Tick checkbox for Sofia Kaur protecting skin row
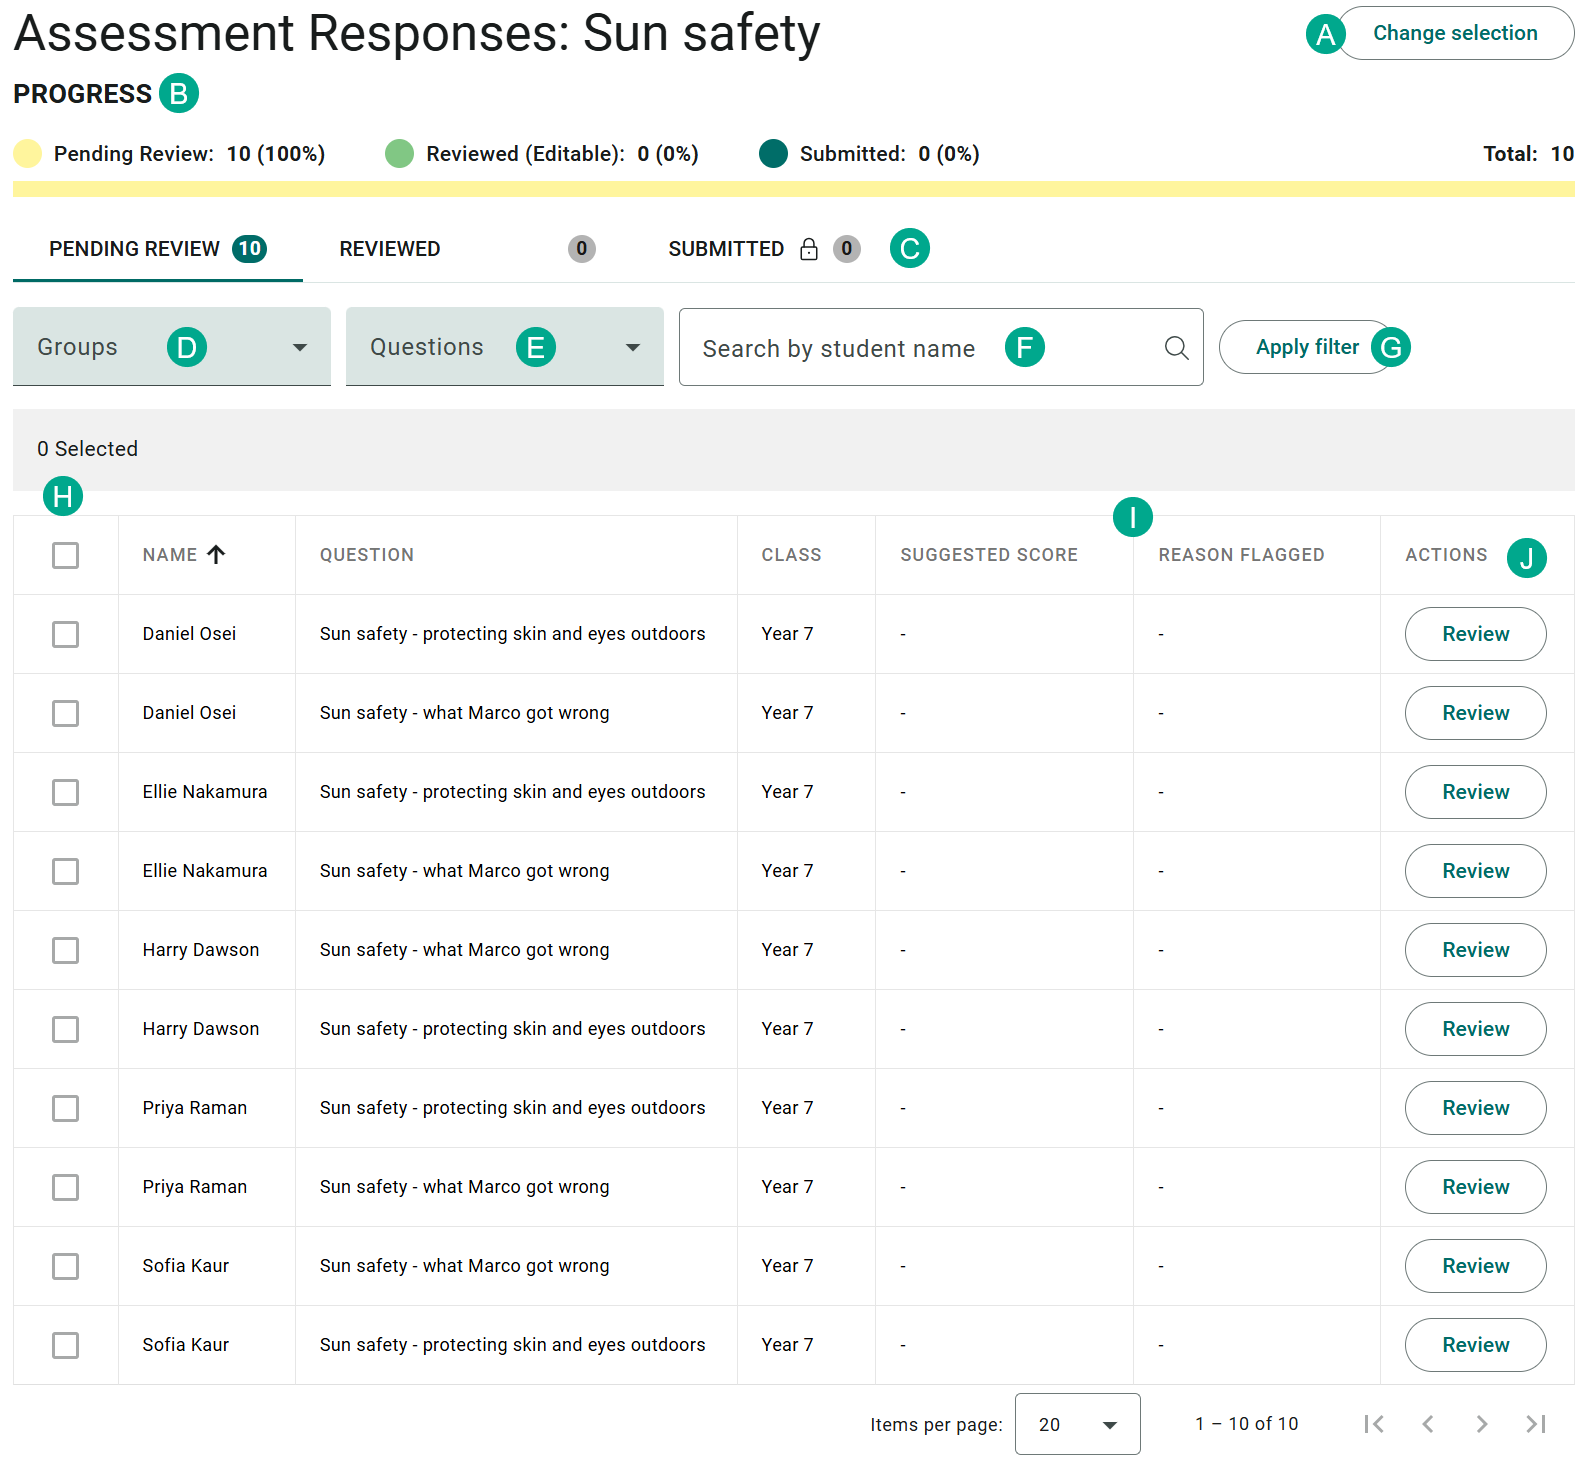 66,1345
